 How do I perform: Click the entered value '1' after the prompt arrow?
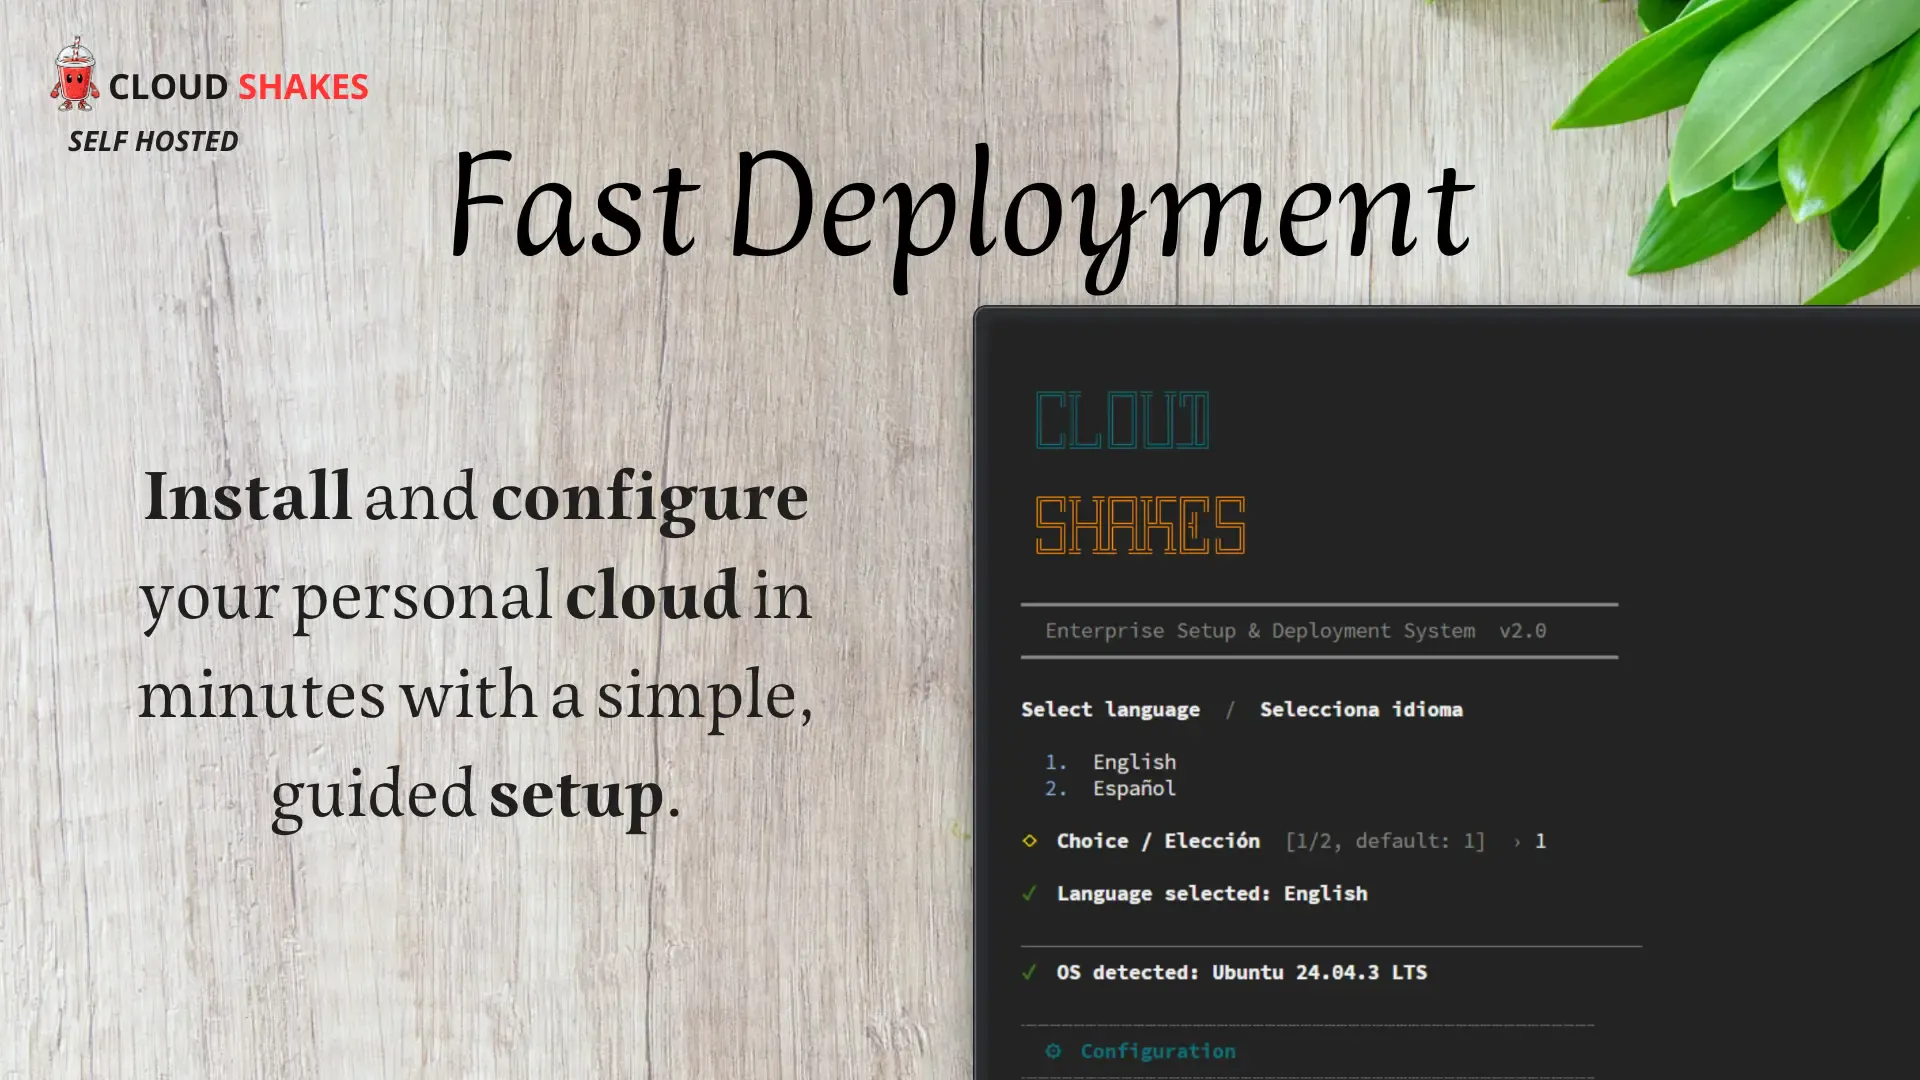1540,841
